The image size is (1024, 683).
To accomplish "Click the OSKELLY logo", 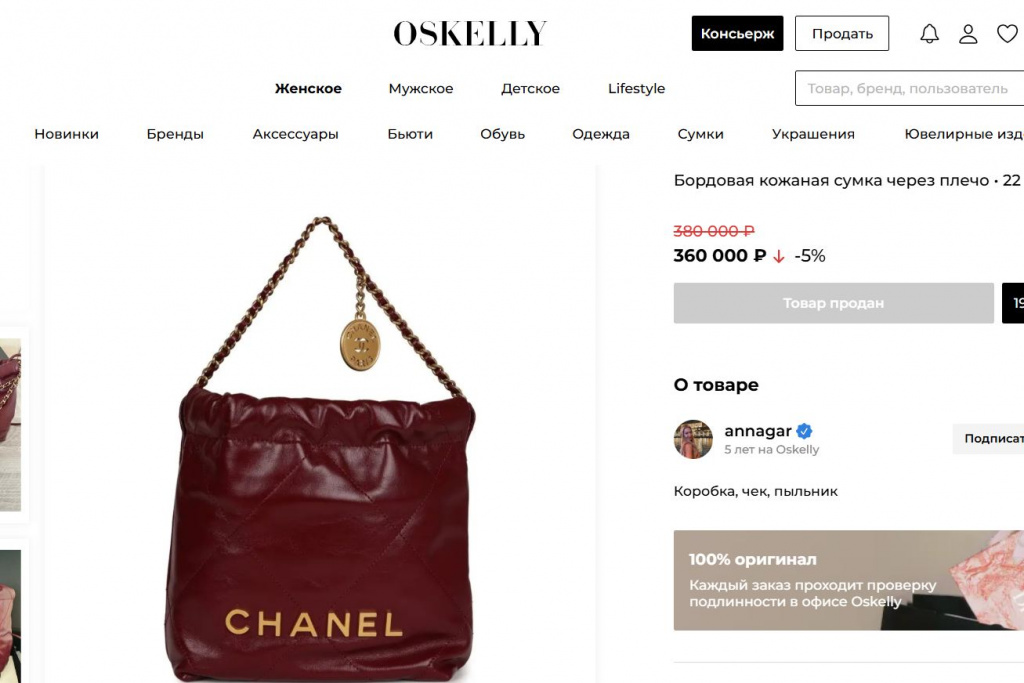I will pyautogui.click(x=470, y=33).
